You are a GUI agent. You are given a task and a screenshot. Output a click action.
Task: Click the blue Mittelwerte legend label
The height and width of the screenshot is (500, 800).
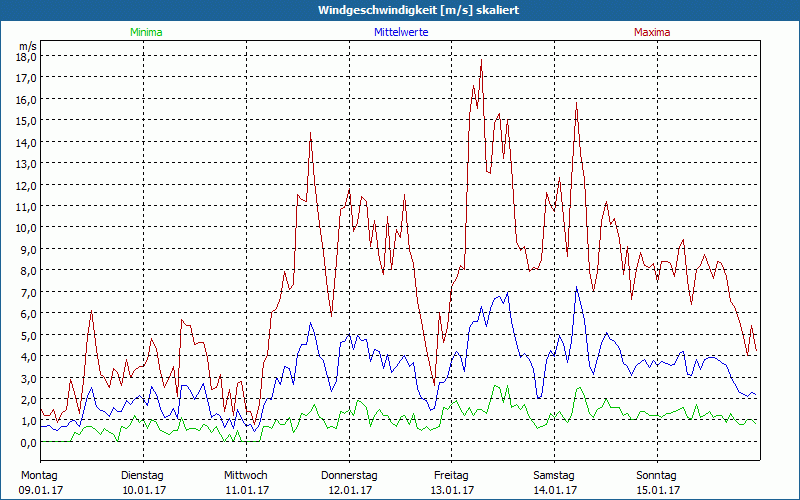click(x=401, y=32)
